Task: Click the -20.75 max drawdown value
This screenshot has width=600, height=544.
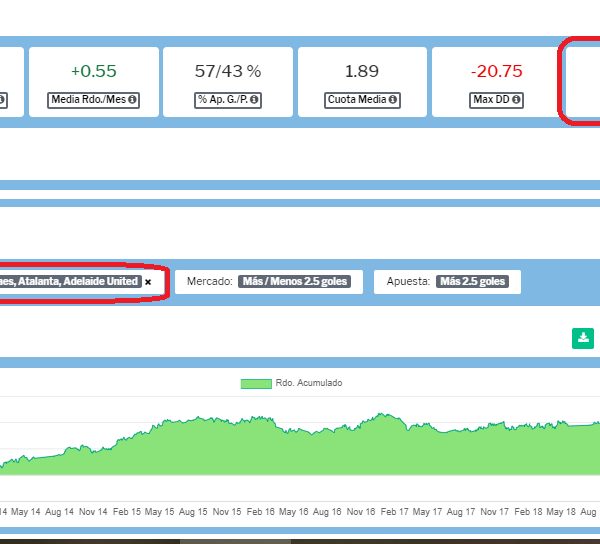Action: 496,71
